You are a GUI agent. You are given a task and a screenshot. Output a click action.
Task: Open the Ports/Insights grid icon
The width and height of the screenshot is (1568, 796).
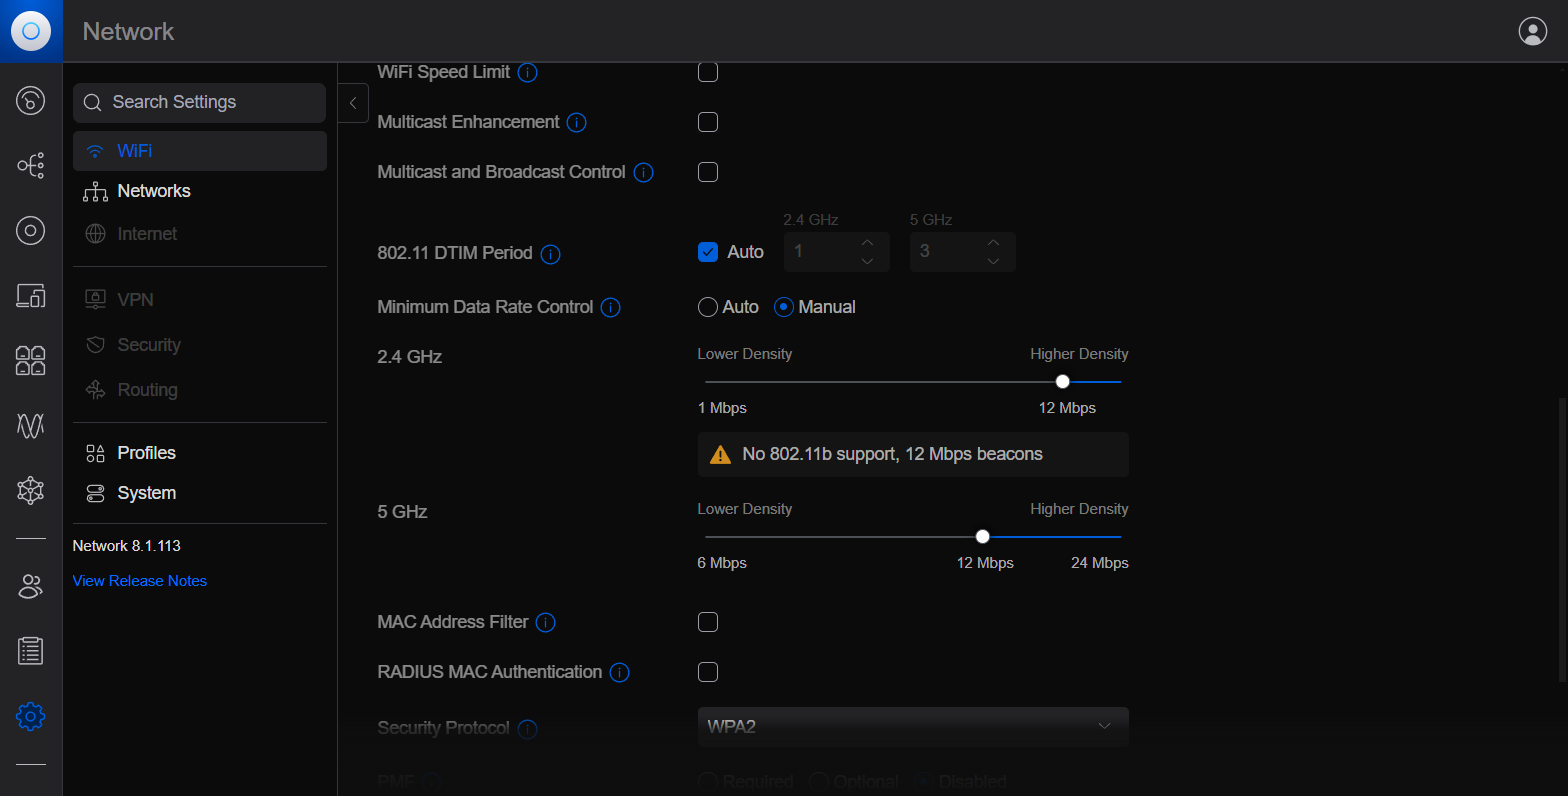click(31, 360)
